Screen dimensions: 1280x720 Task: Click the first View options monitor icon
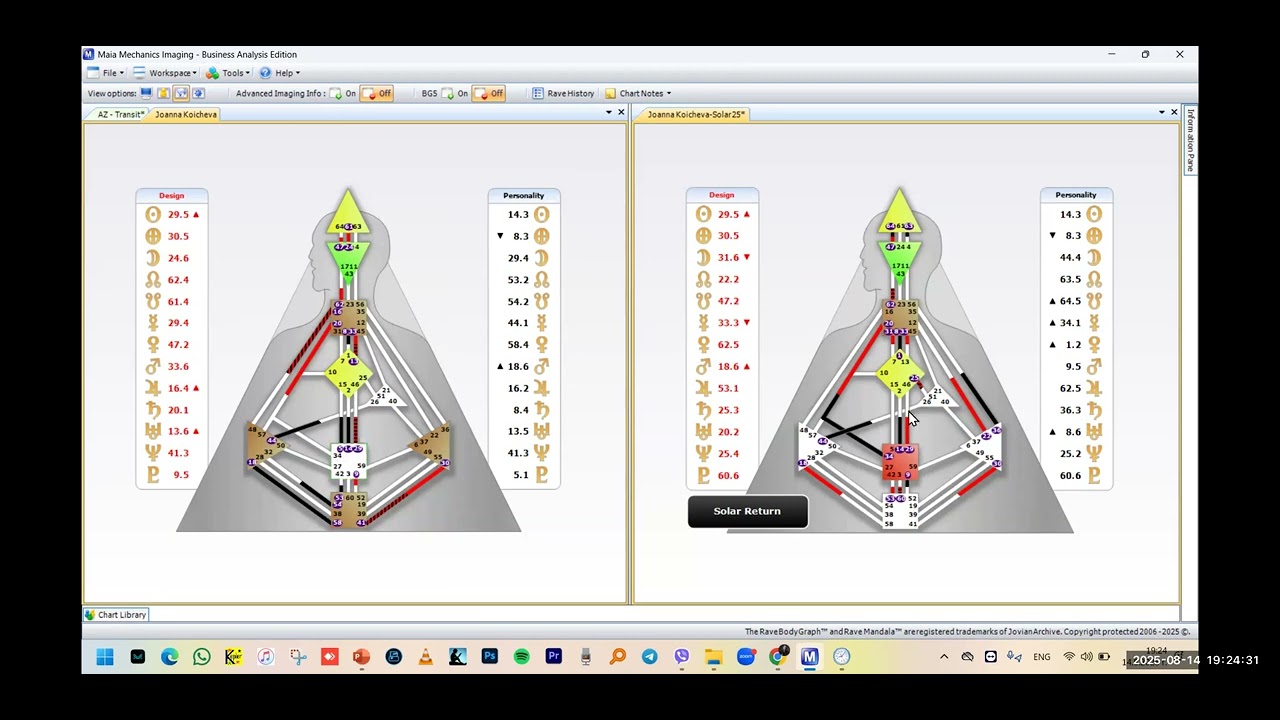(146, 93)
